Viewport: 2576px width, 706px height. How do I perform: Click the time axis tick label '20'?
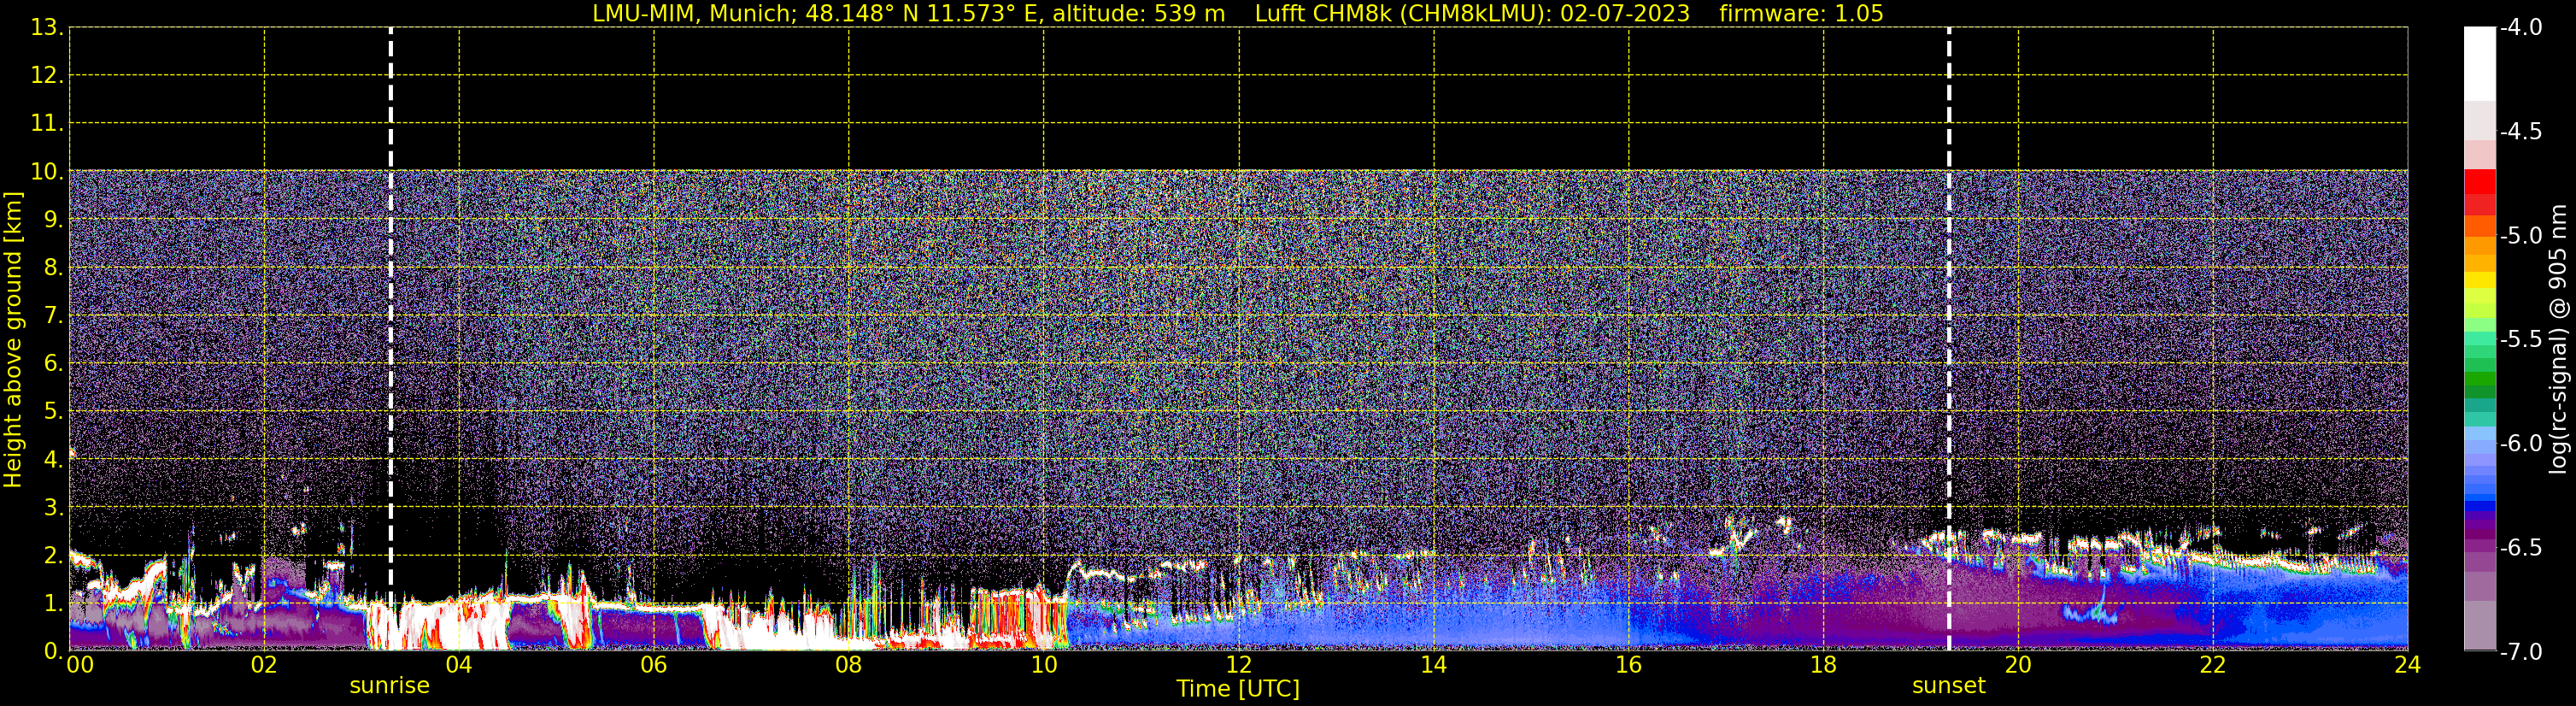tap(2018, 665)
